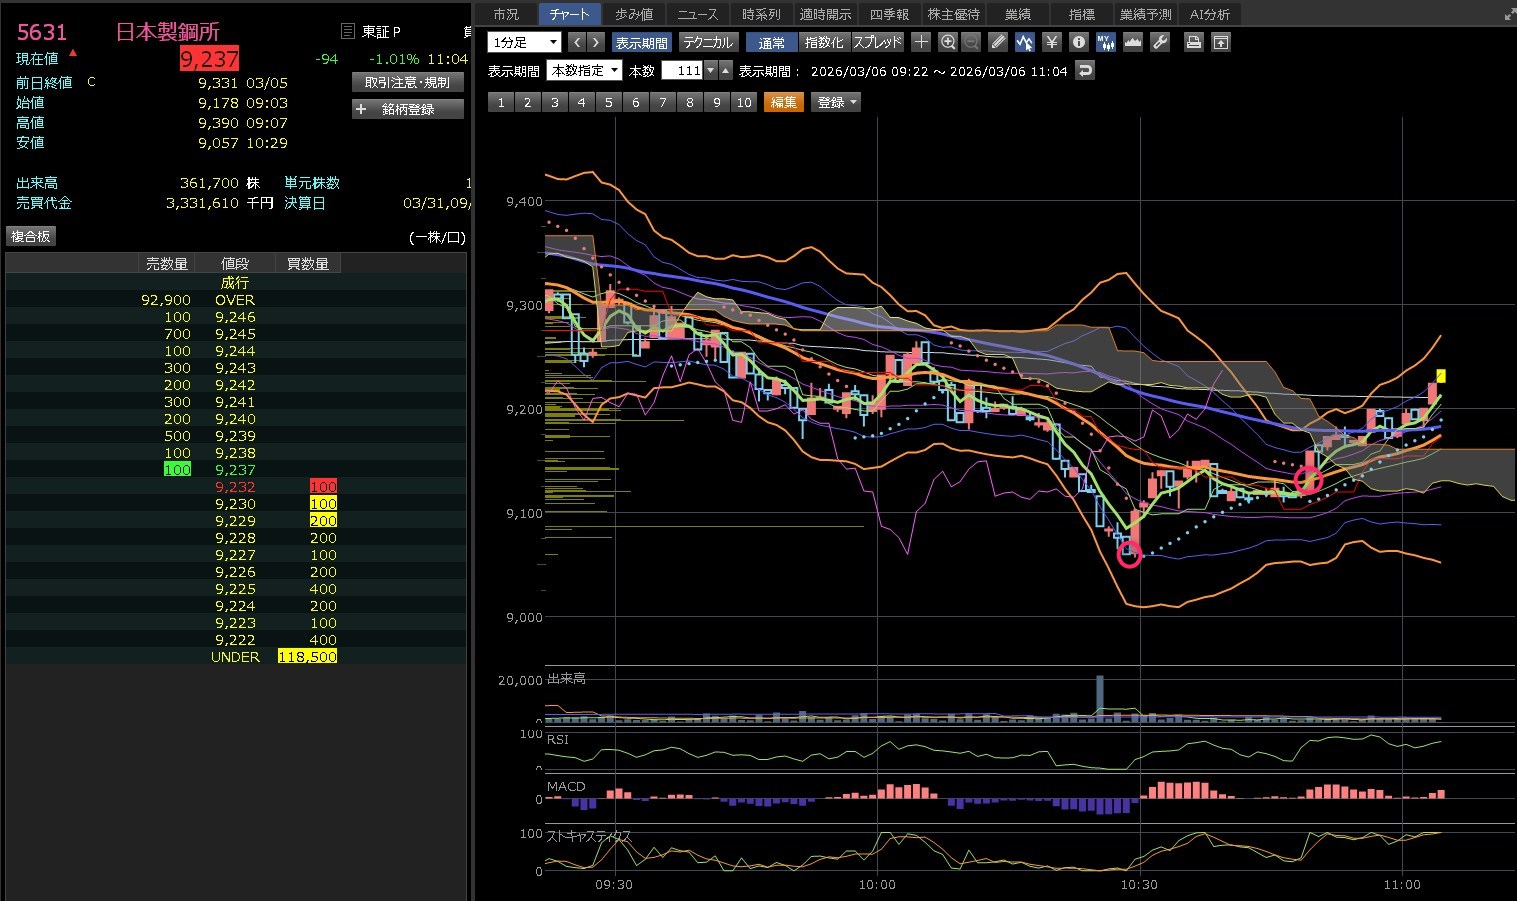This screenshot has height=901, width=1517.
Task: Click the 本数 bar count input field
Action: pyautogui.click(x=683, y=71)
